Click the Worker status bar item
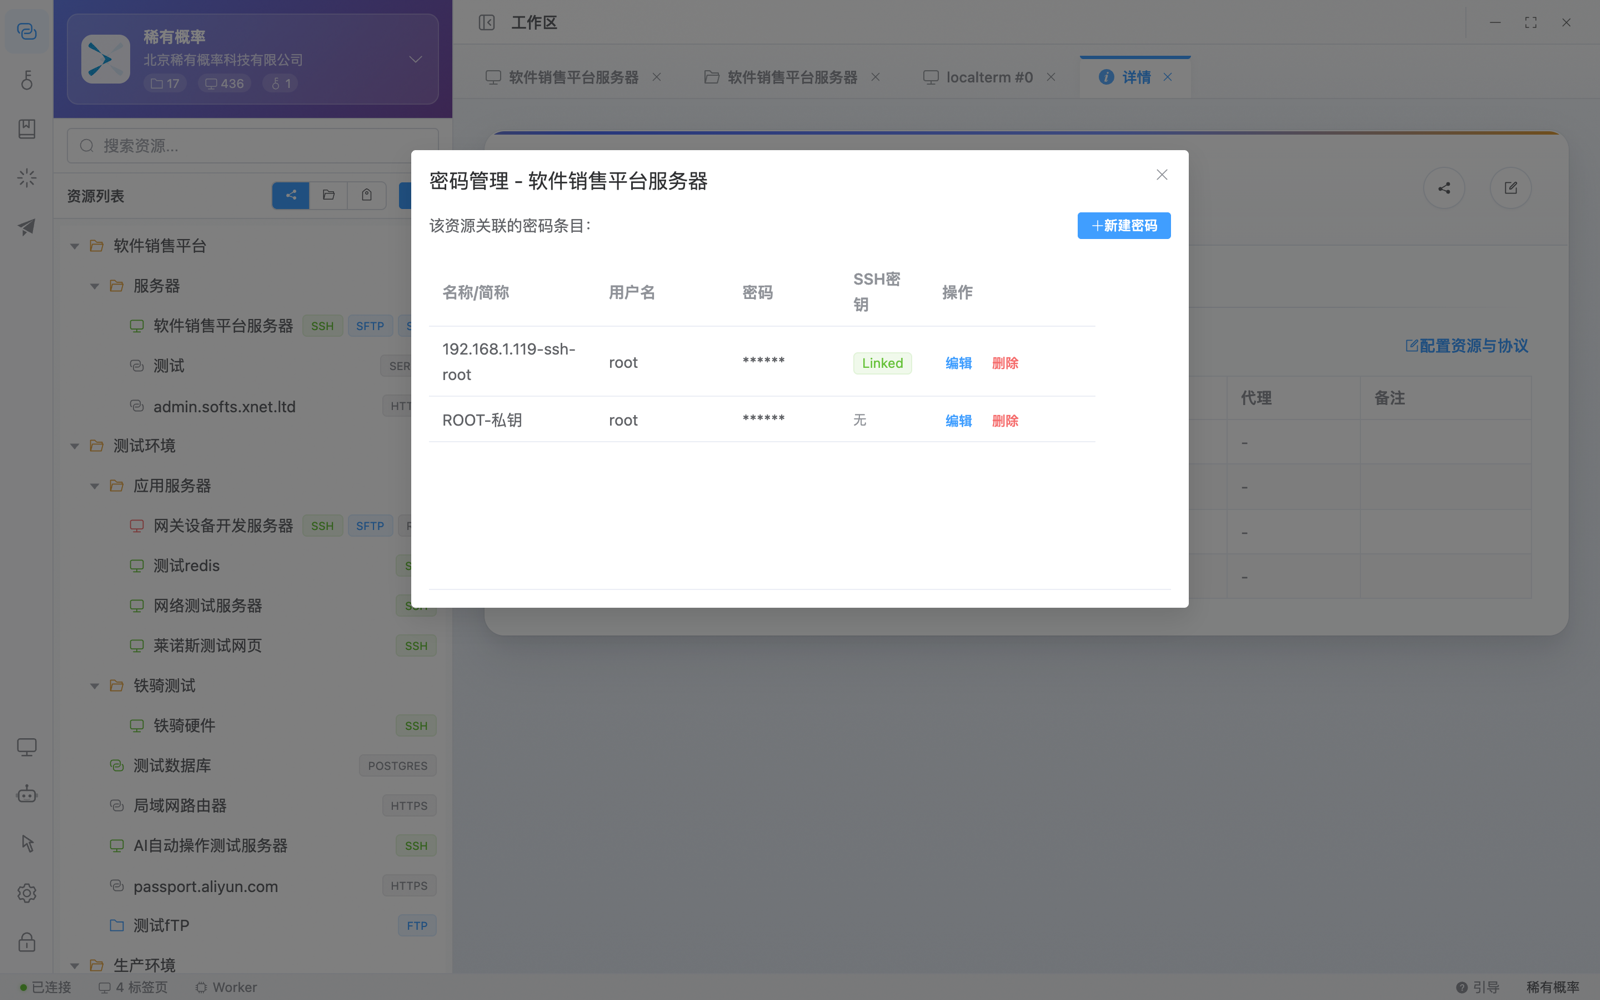This screenshot has height=1000, width=1600. click(226, 987)
